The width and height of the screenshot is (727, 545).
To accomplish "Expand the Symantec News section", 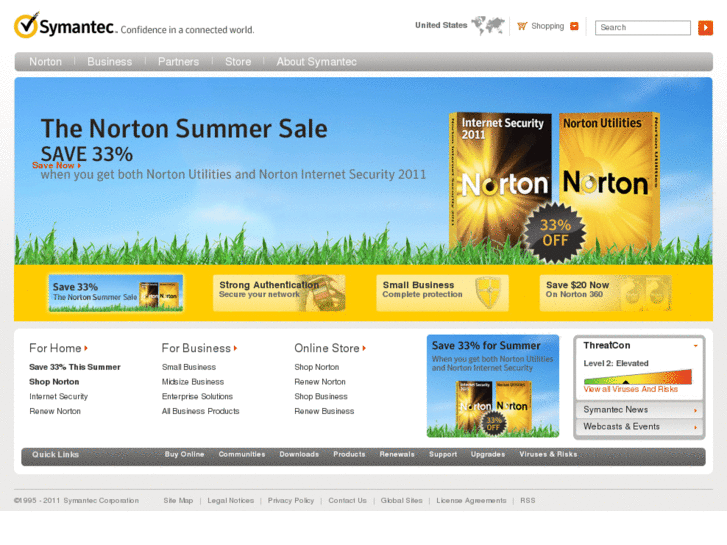I will click(x=639, y=410).
